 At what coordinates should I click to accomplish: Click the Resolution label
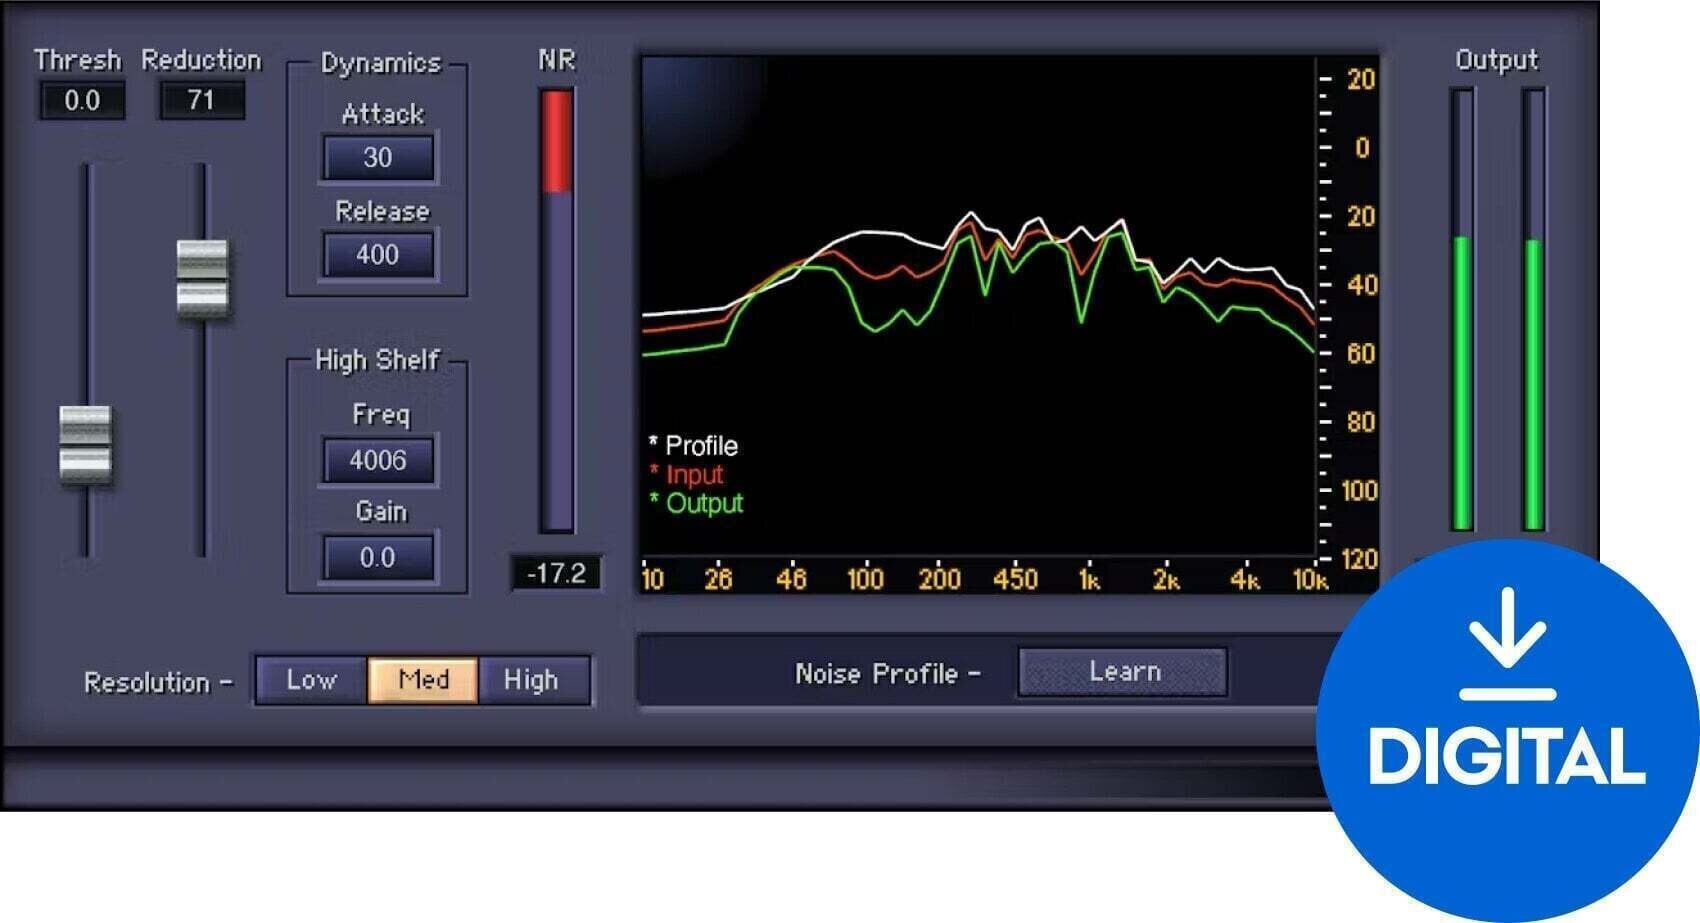click(x=158, y=683)
